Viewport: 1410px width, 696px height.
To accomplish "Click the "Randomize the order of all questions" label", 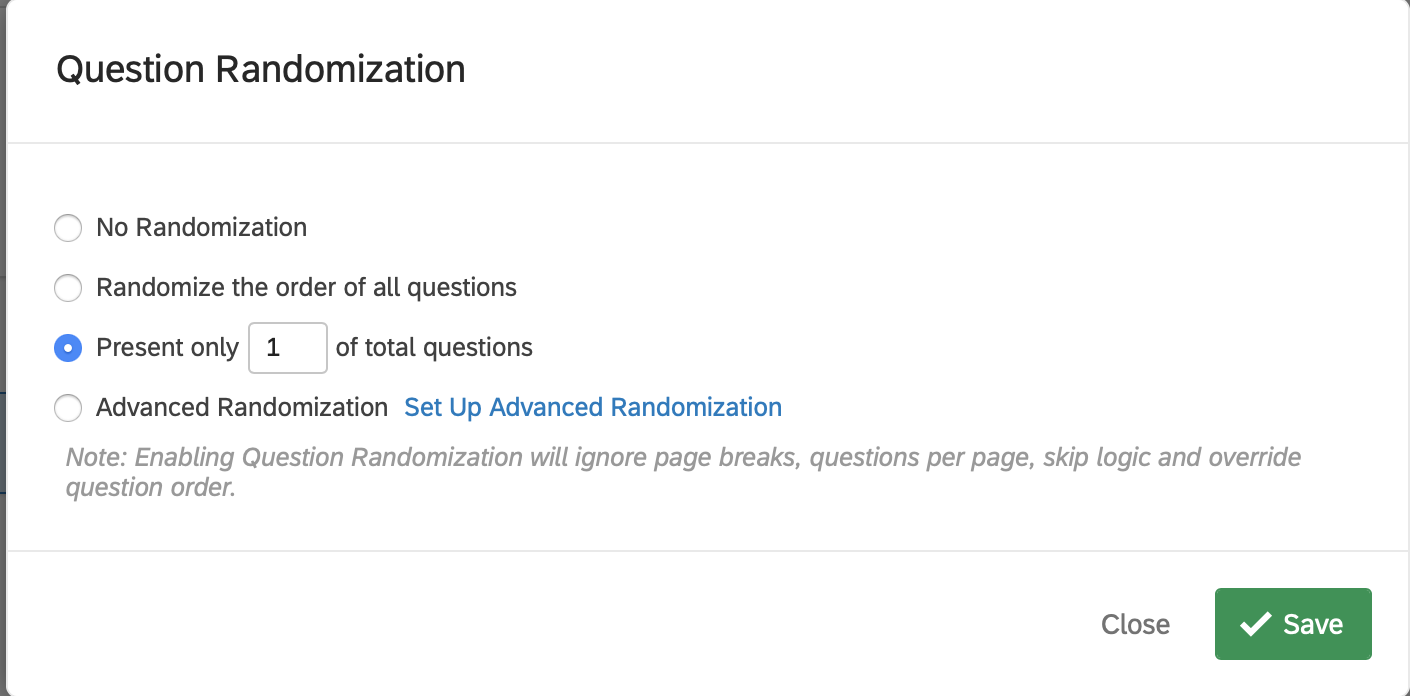I will click(x=306, y=289).
